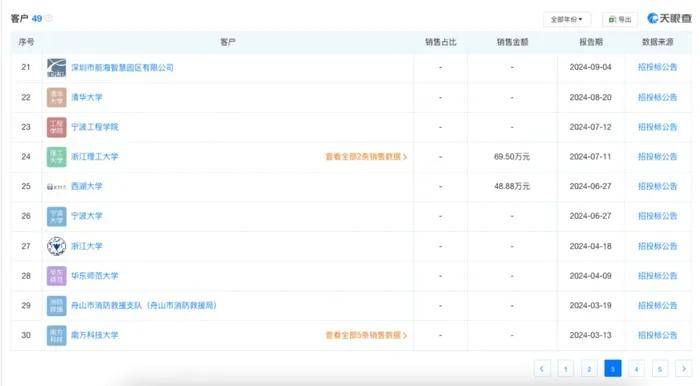Go to the previous page arrow
Image resolution: width=700 pixels, height=386 pixels.
[542, 369]
